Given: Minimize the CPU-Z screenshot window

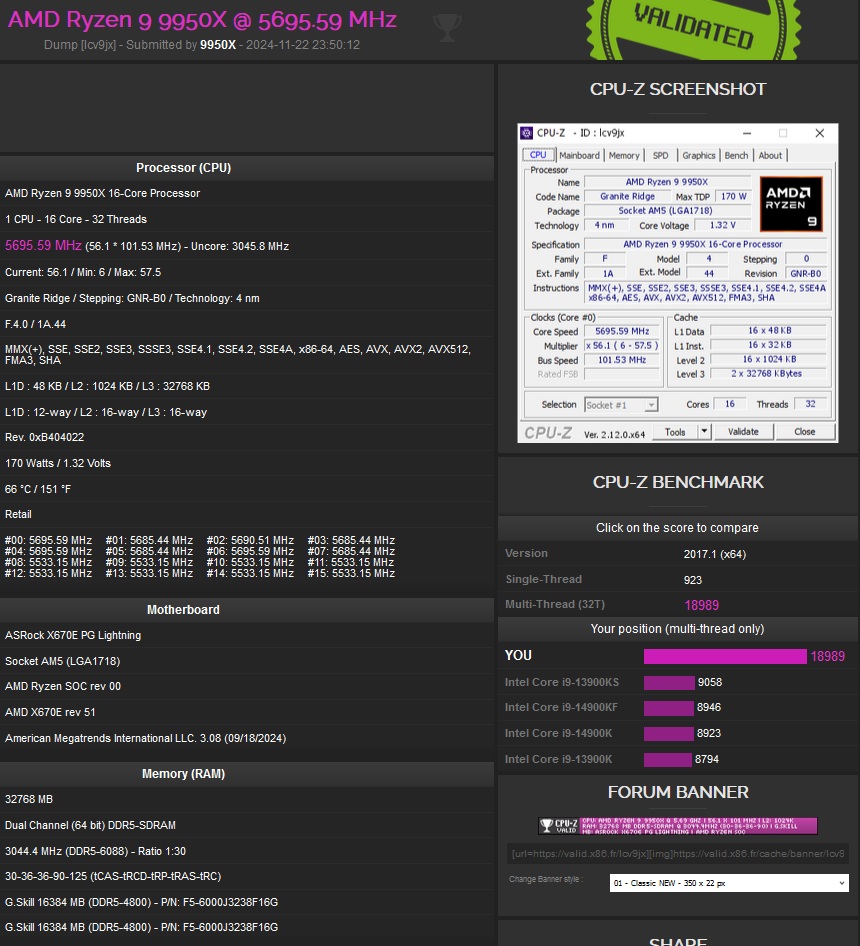Looking at the screenshot, I should tap(747, 133).
